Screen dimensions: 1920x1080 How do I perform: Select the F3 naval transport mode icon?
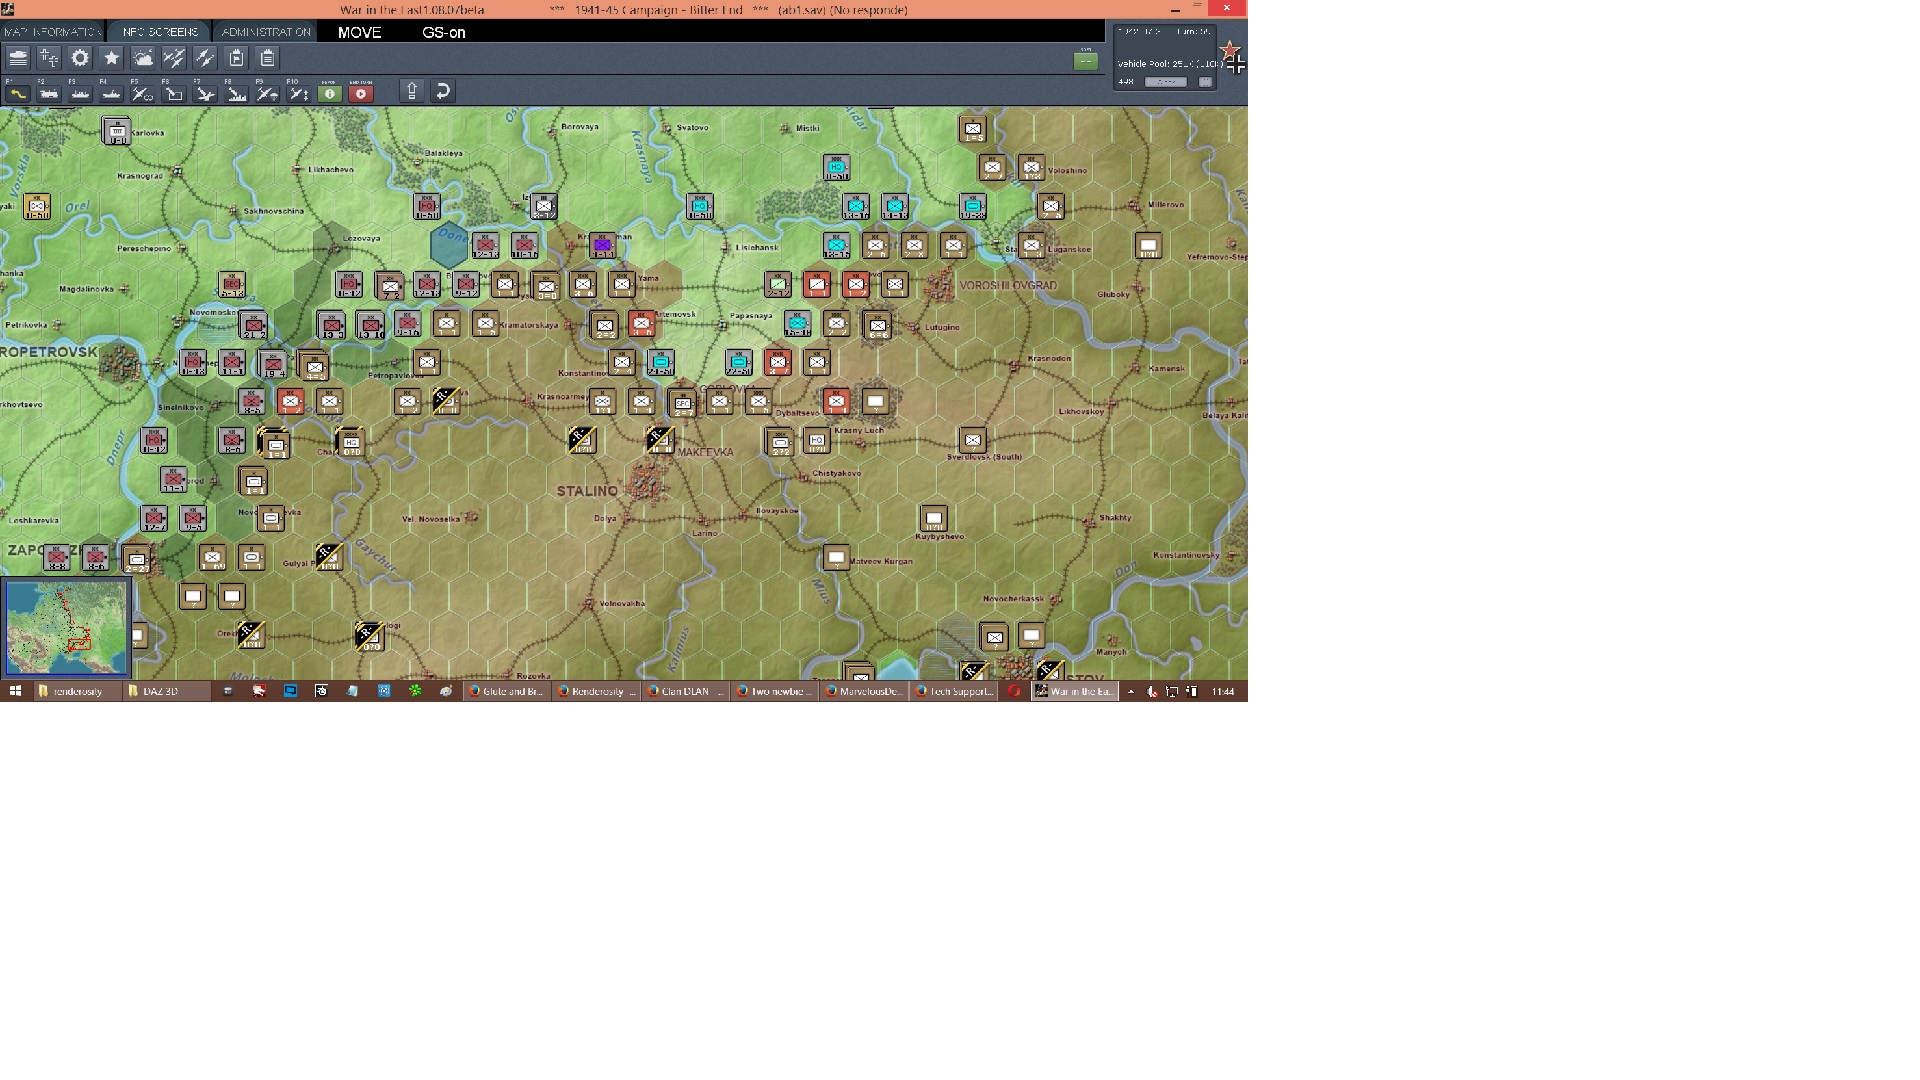click(x=80, y=93)
